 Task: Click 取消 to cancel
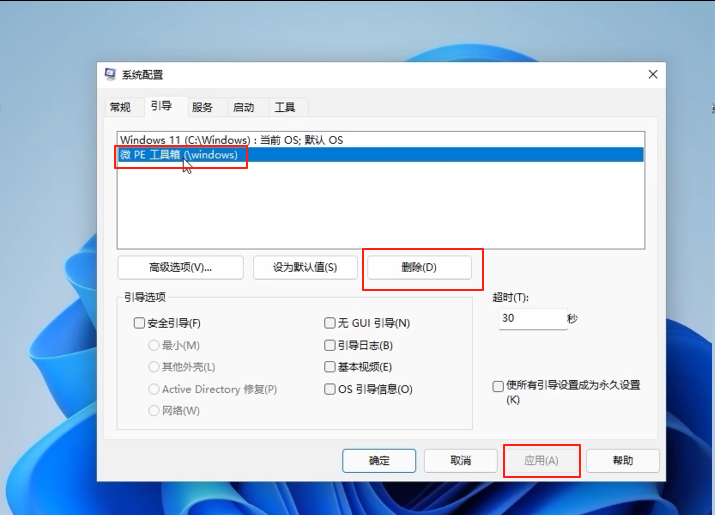click(x=461, y=461)
